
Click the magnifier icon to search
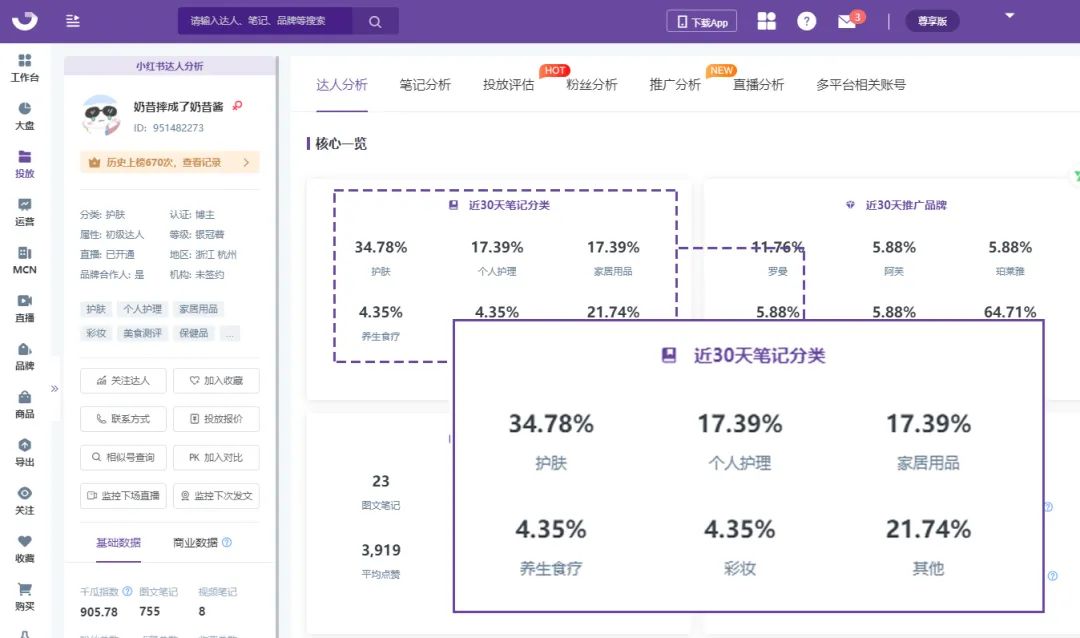[x=375, y=20]
